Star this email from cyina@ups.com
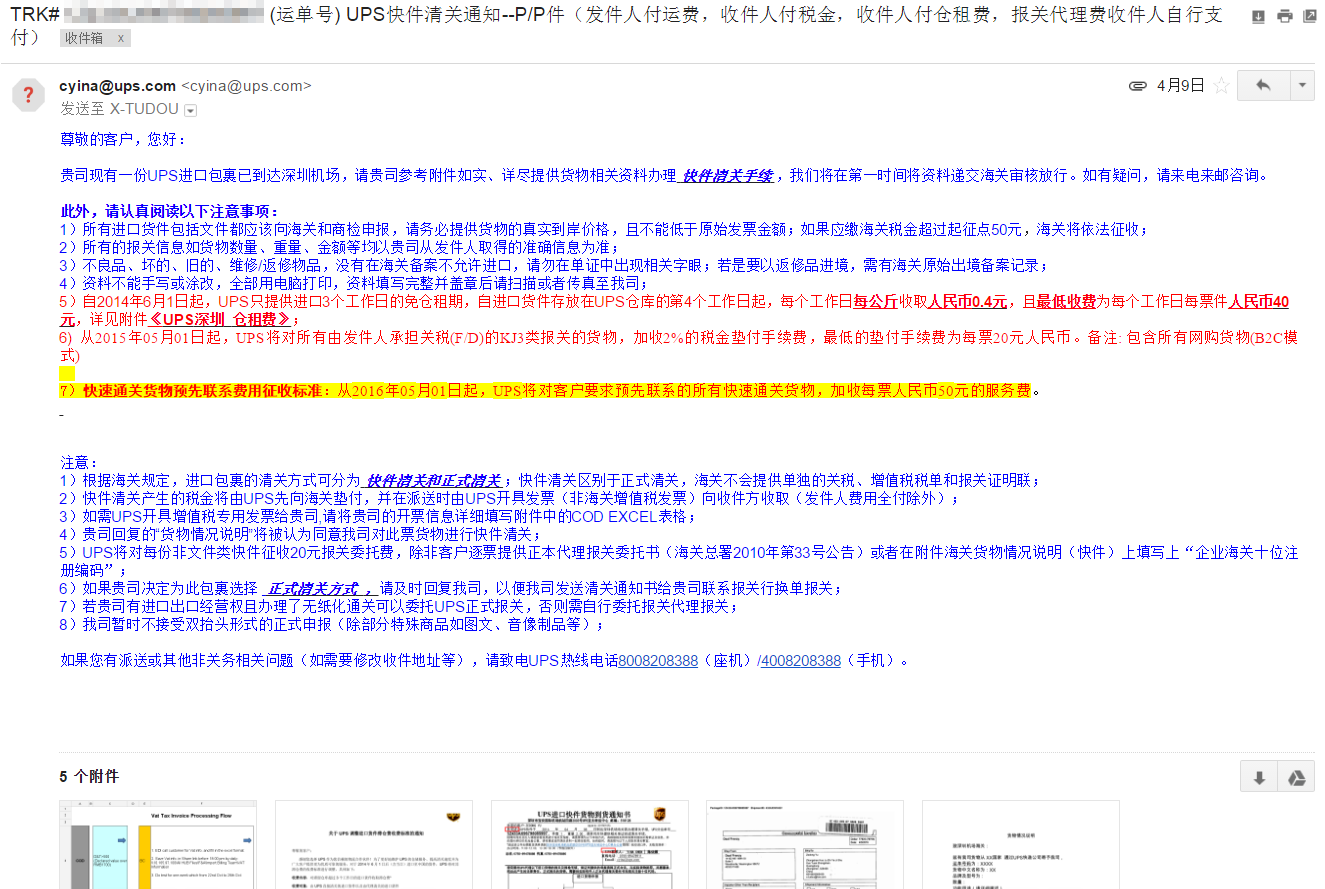The width and height of the screenshot is (1325, 889). tap(1220, 86)
